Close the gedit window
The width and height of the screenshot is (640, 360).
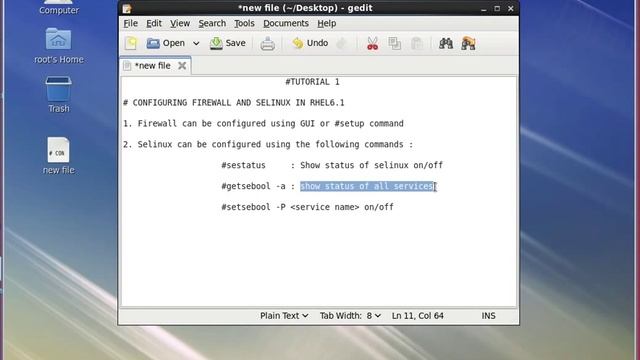pos(511,8)
